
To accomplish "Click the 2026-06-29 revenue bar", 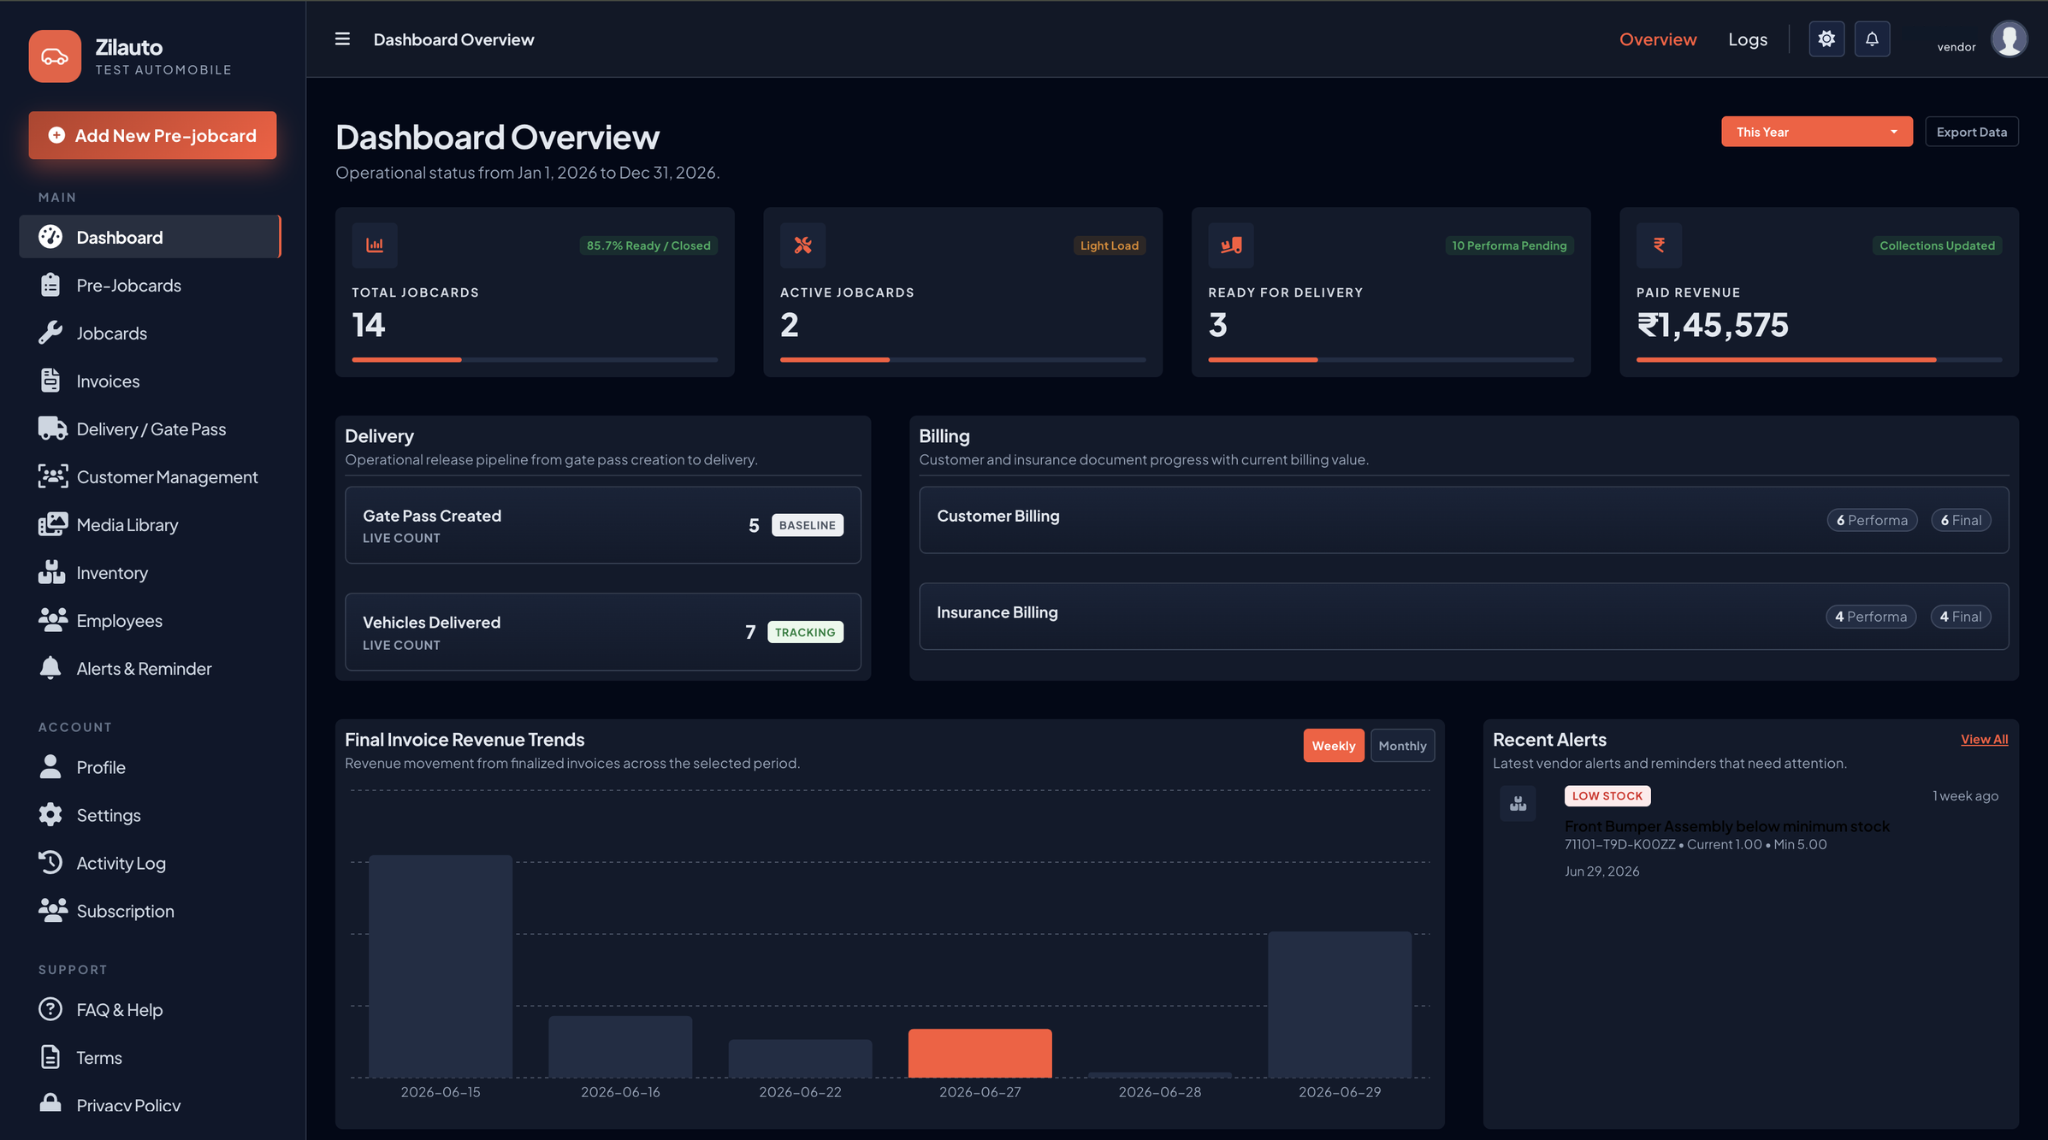I will (1340, 1004).
